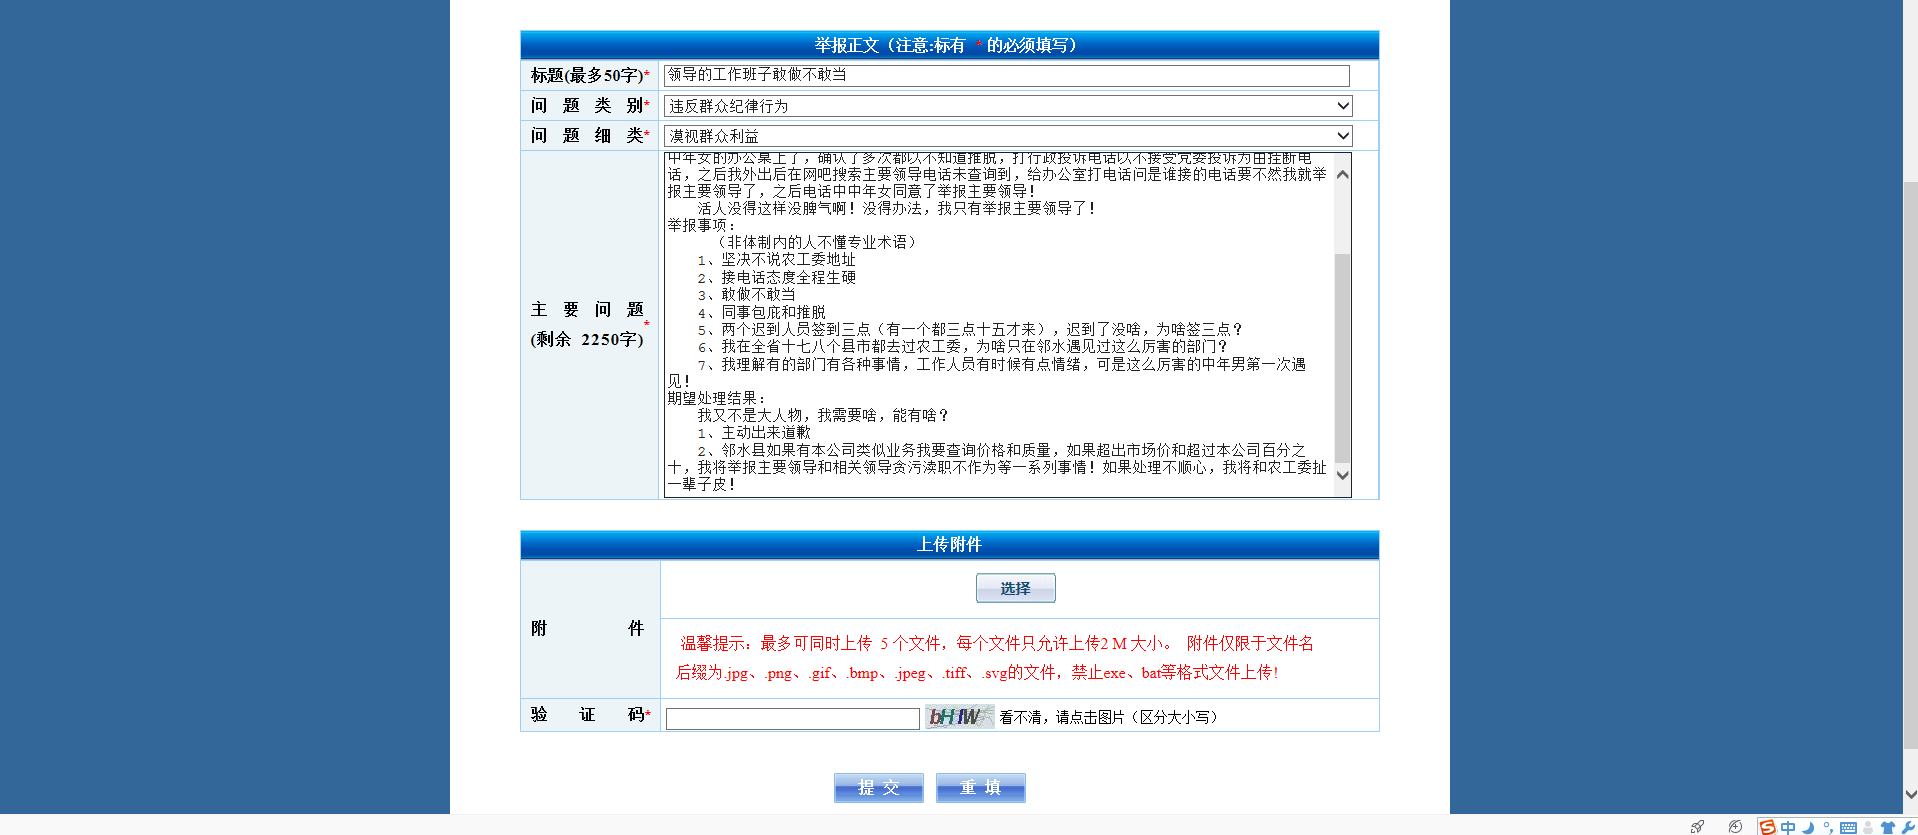The width and height of the screenshot is (1918, 835).
Task: Click the line 2、接电话态度全程生硬
Action: point(776,277)
